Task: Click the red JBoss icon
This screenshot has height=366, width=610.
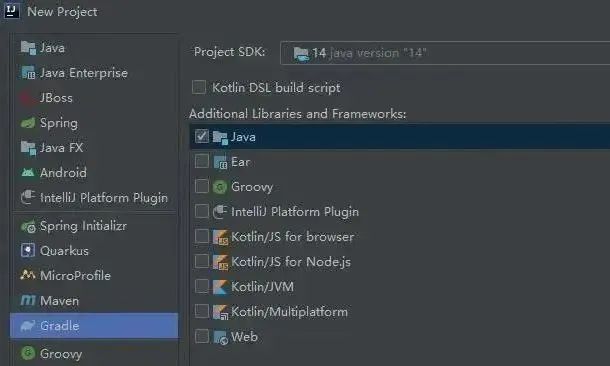Action: point(28,98)
